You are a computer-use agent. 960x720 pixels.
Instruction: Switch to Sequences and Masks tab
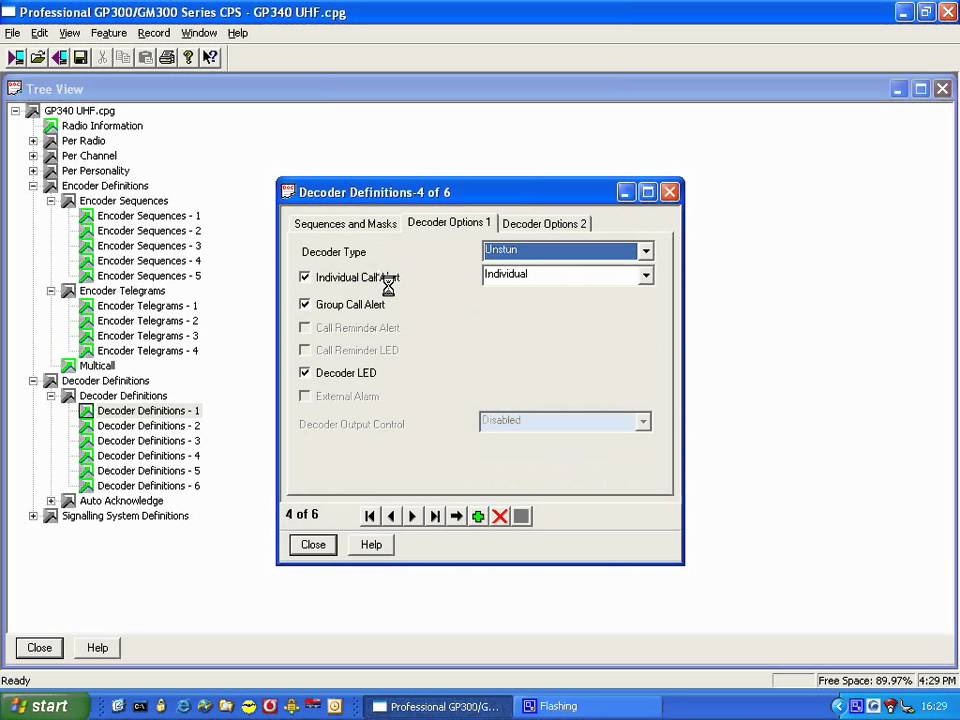[345, 224]
